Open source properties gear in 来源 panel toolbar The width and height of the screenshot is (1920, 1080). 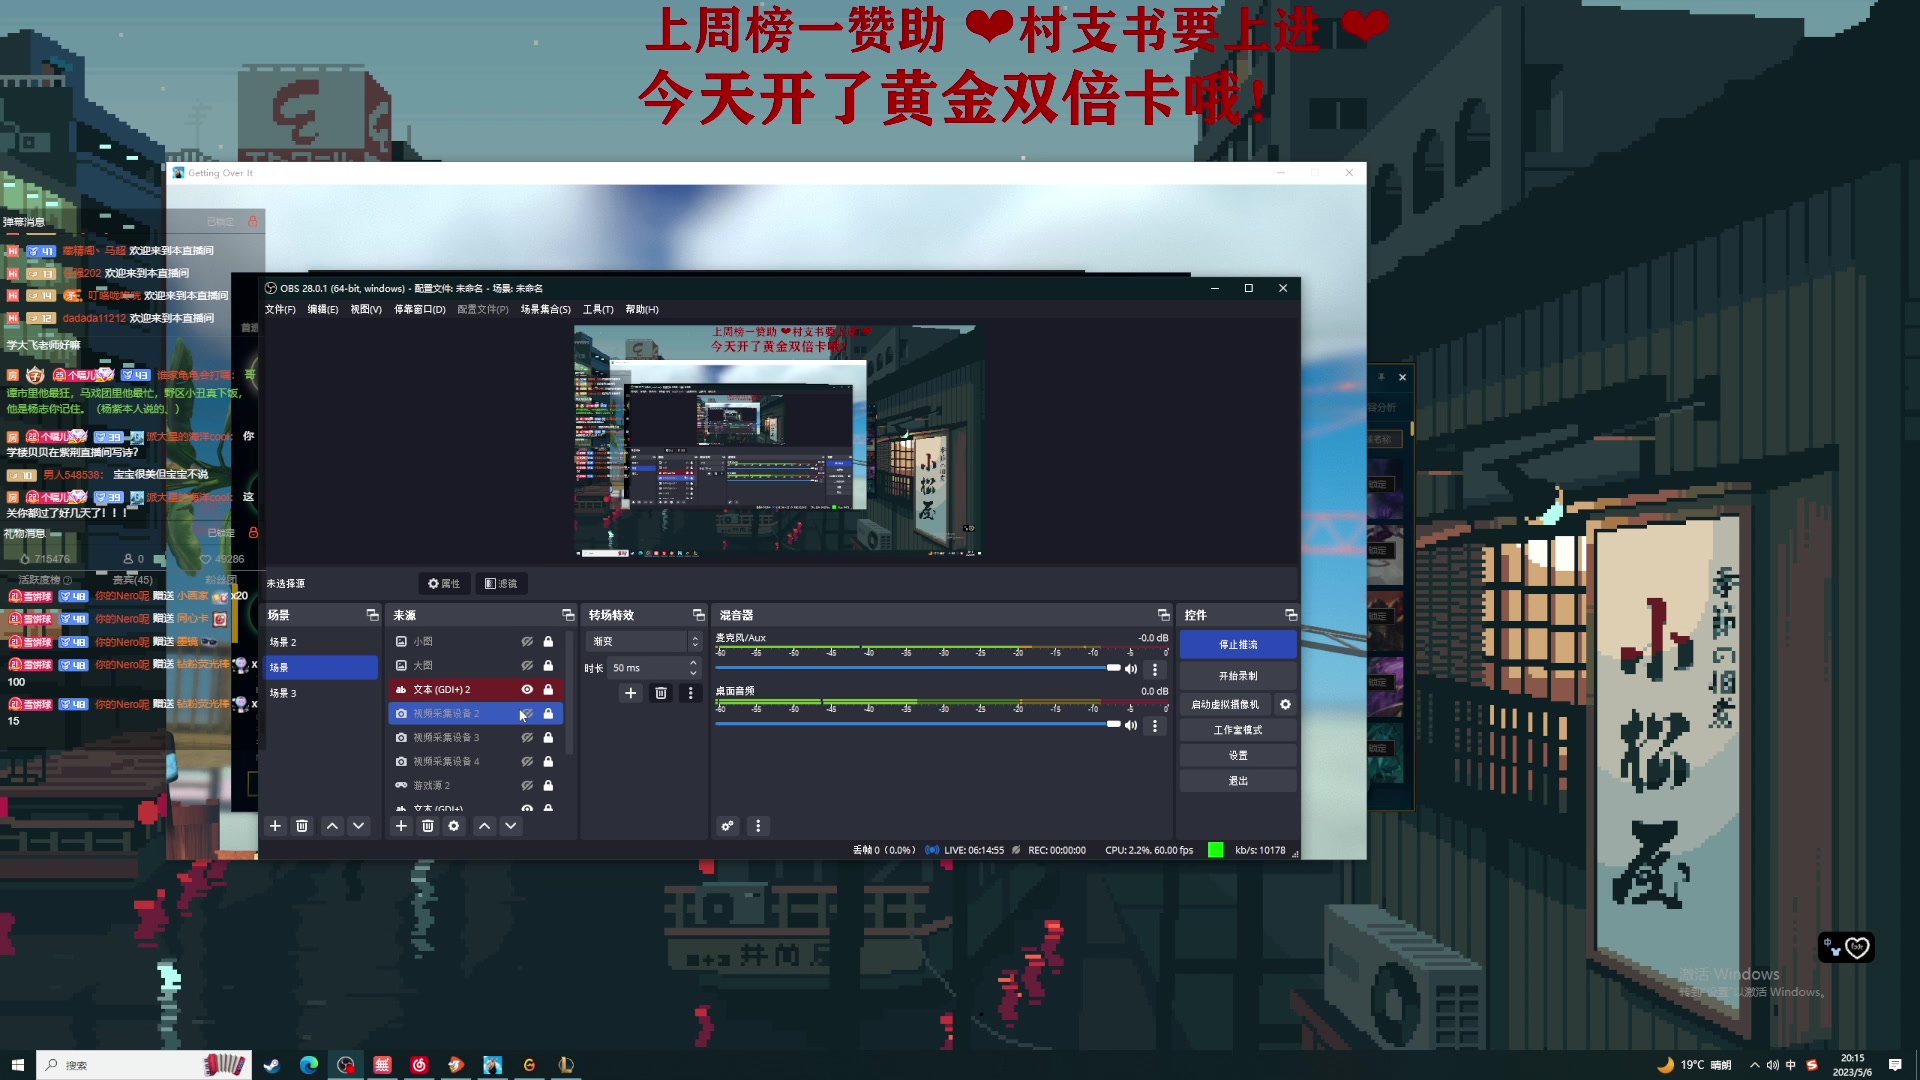click(x=454, y=826)
